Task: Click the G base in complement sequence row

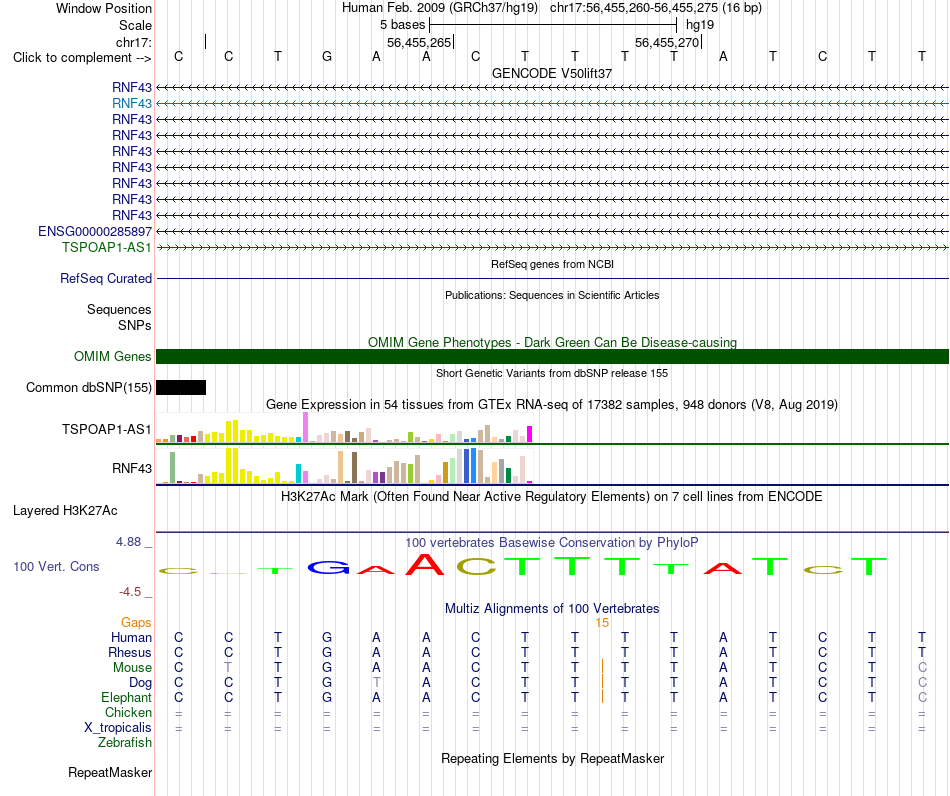Action: pos(327,56)
